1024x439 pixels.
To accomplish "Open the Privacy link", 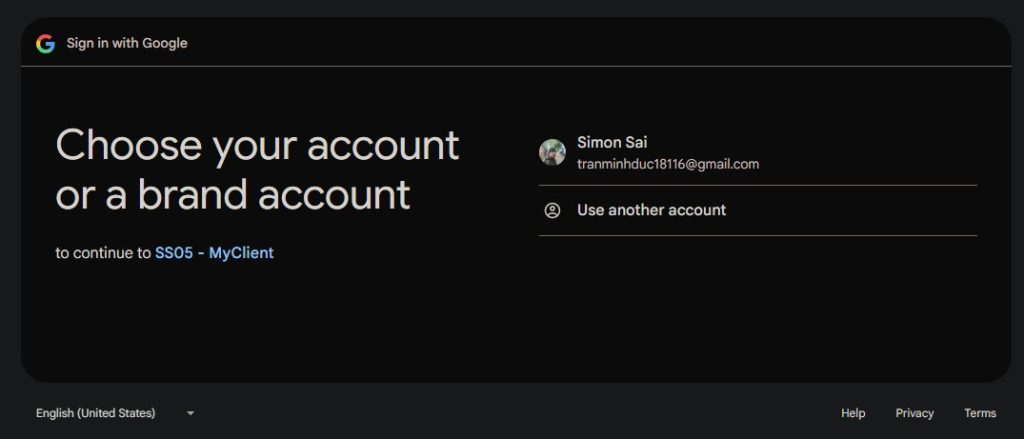I will [914, 413].
